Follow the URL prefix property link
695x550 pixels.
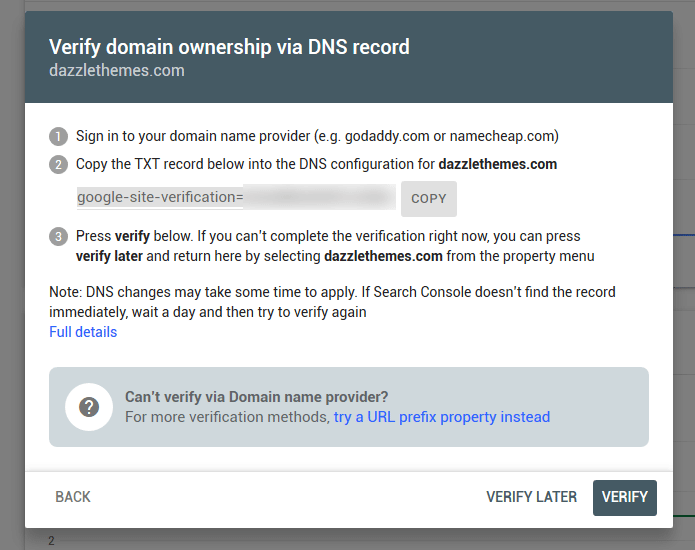click(441, 417)
